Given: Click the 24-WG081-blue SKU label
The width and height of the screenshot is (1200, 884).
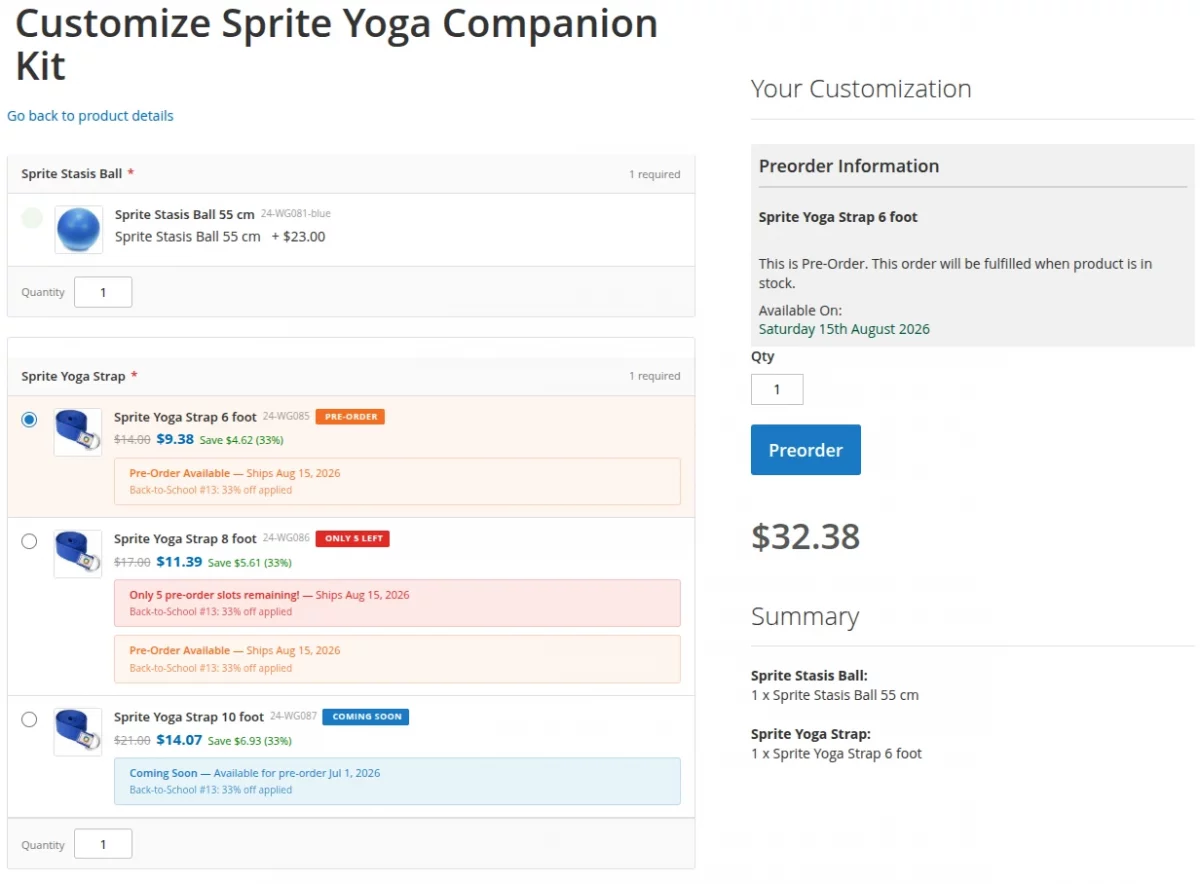Looking at the screenshot, I should [296, 214].
